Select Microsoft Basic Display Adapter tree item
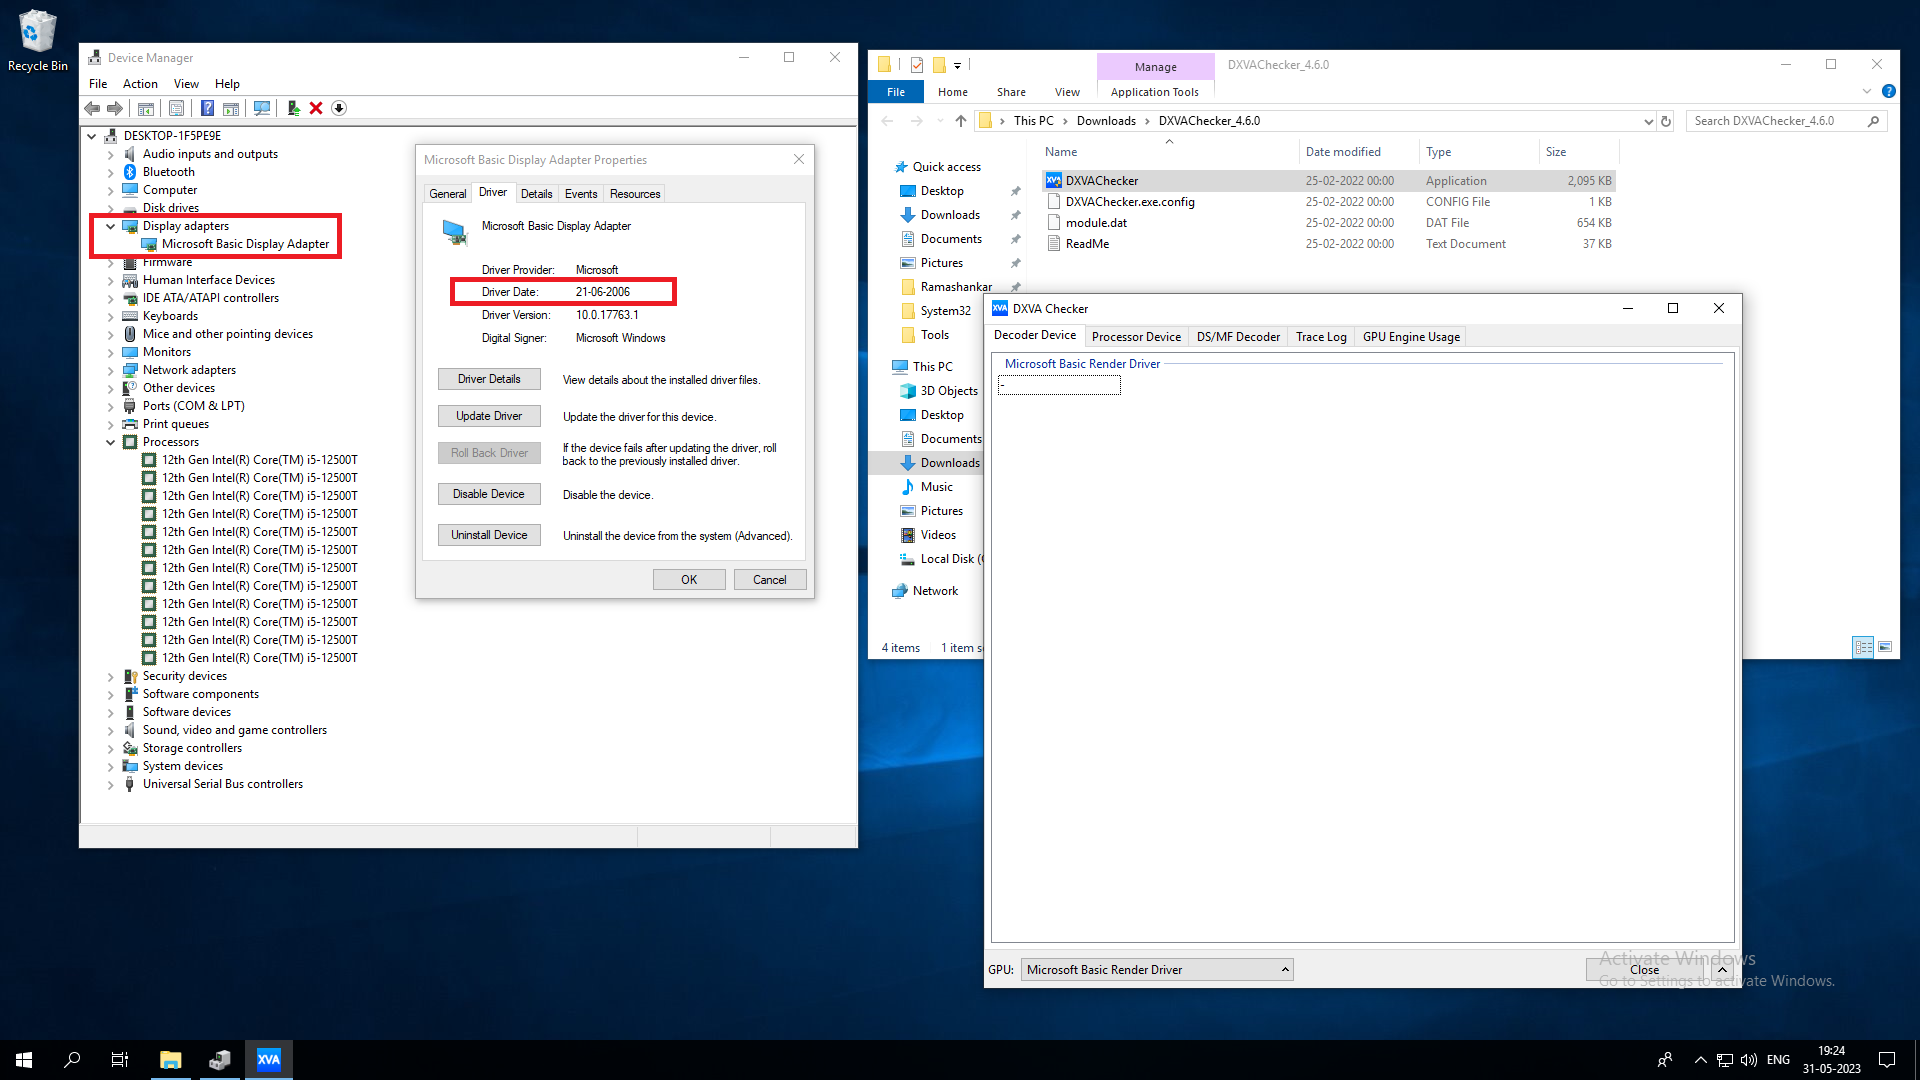 click(x=245, y=244)
